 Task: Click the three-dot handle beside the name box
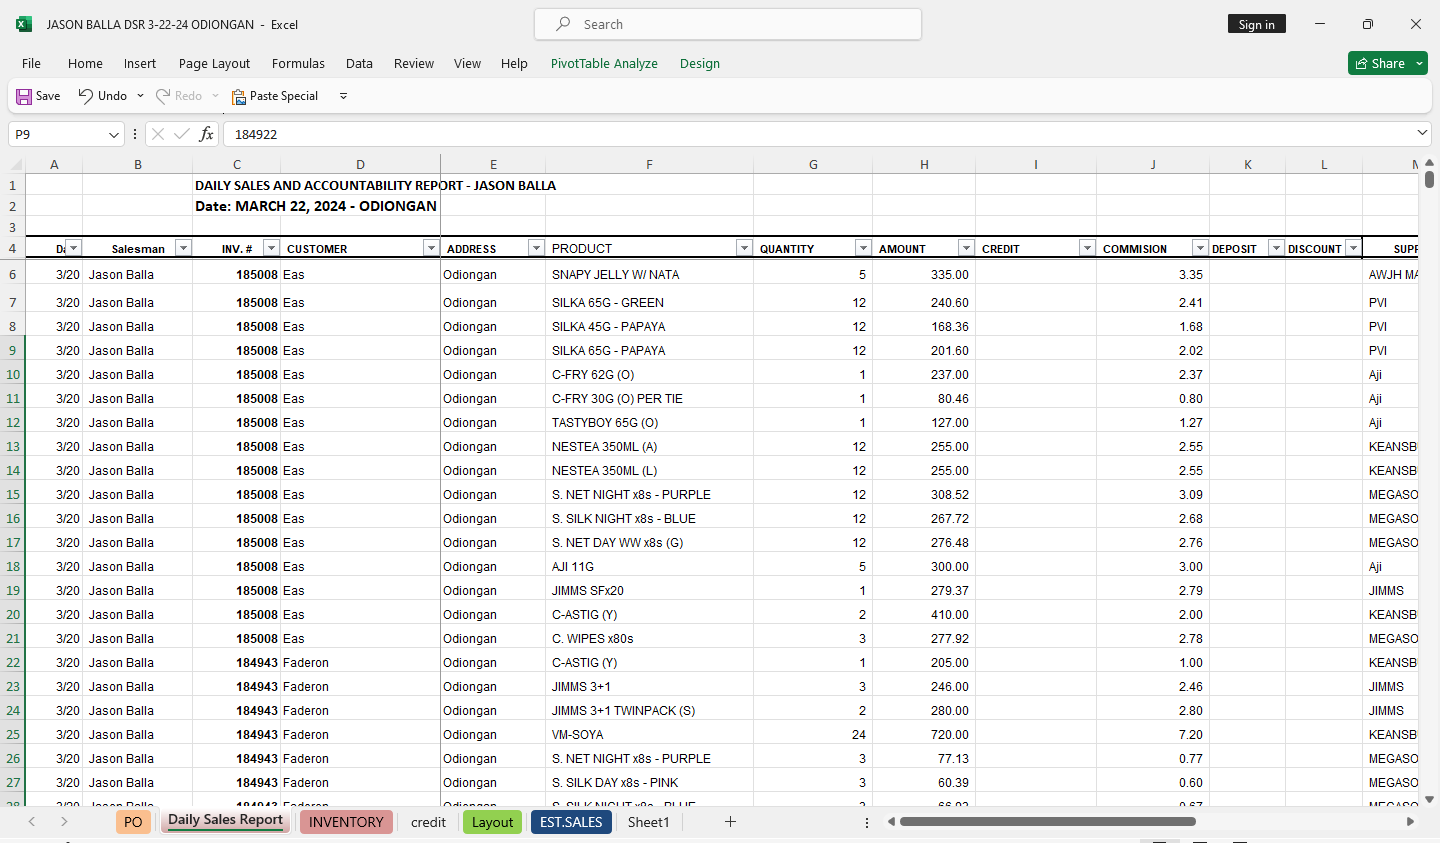pos(135,134)
